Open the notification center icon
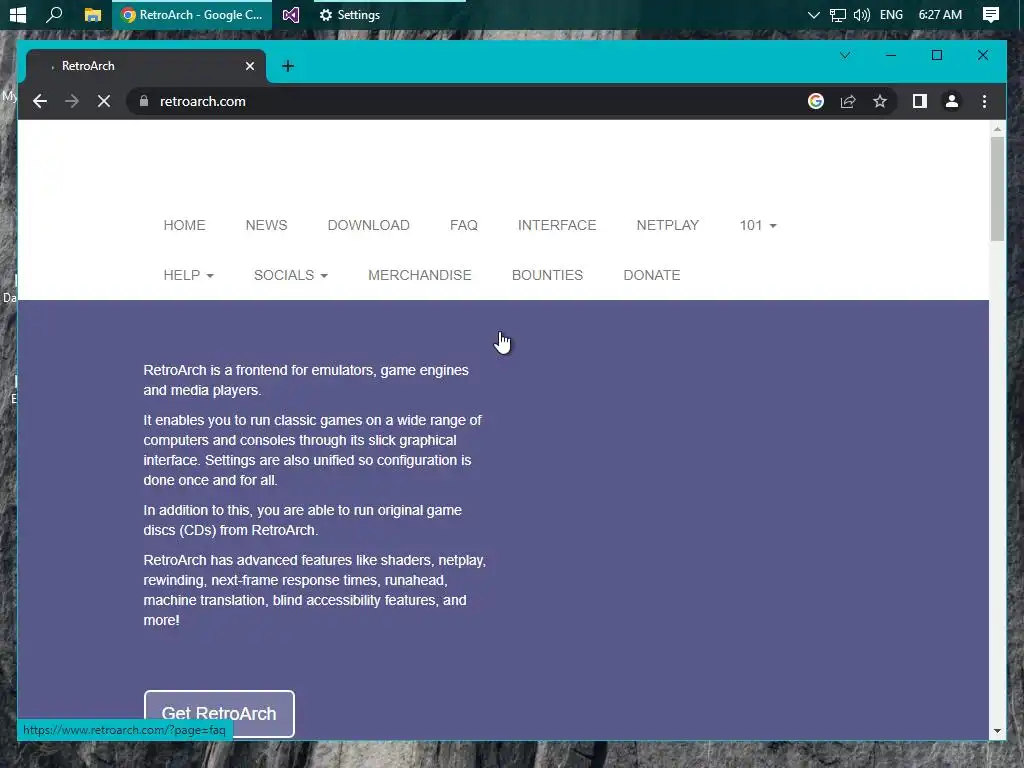 tap(991, 14)
